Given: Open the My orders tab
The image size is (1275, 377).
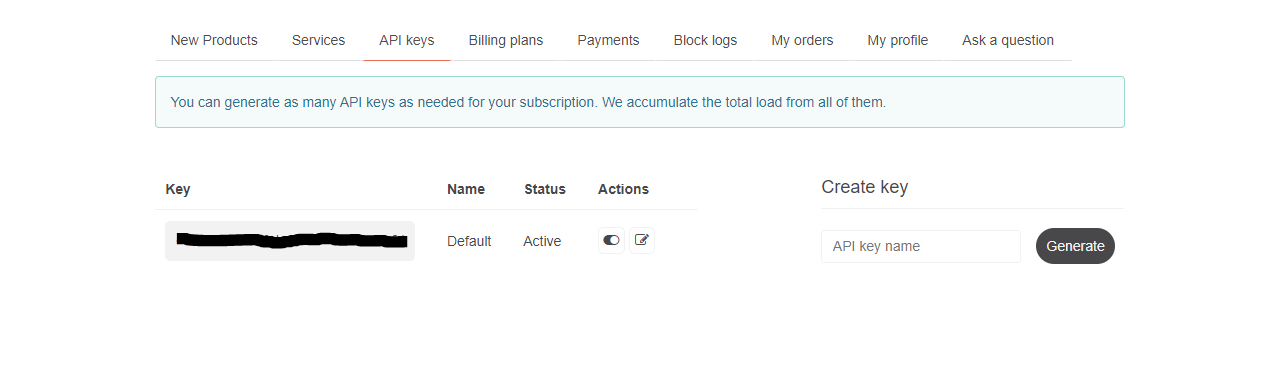Looking at the screenshot, I should tap(802, 40).
